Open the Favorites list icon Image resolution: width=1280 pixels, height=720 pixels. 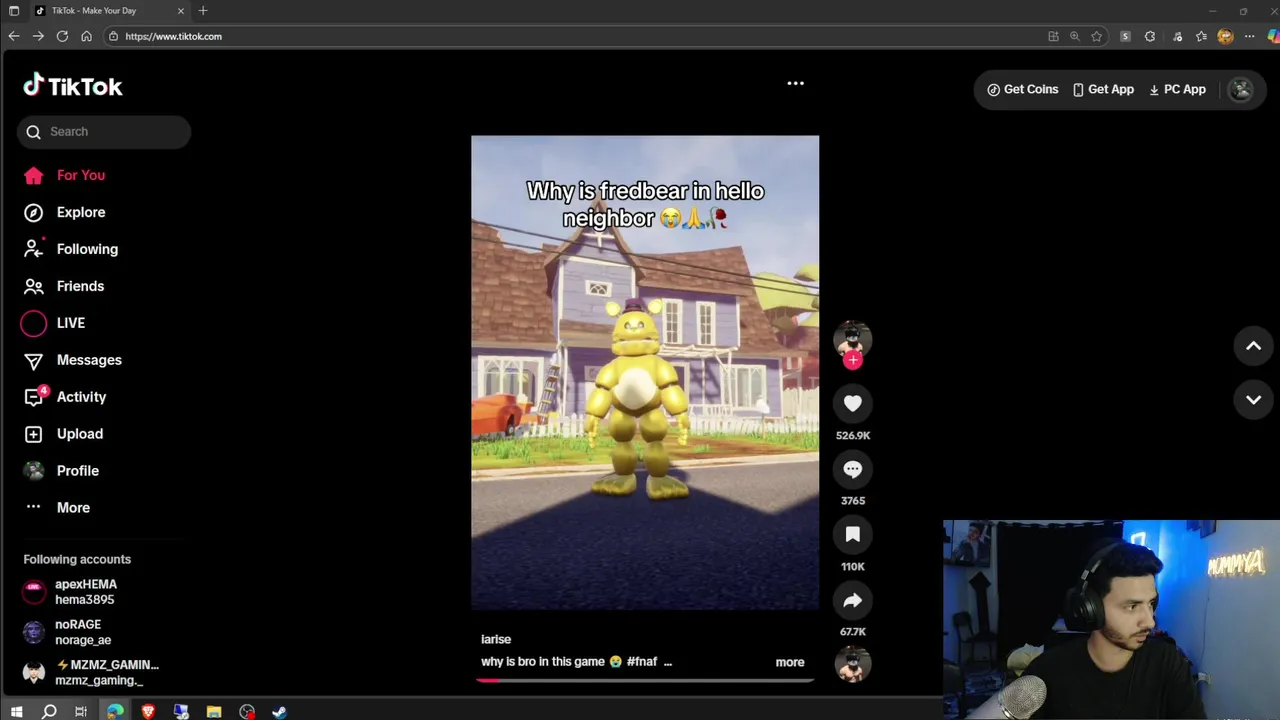[x=1201, y=36]
